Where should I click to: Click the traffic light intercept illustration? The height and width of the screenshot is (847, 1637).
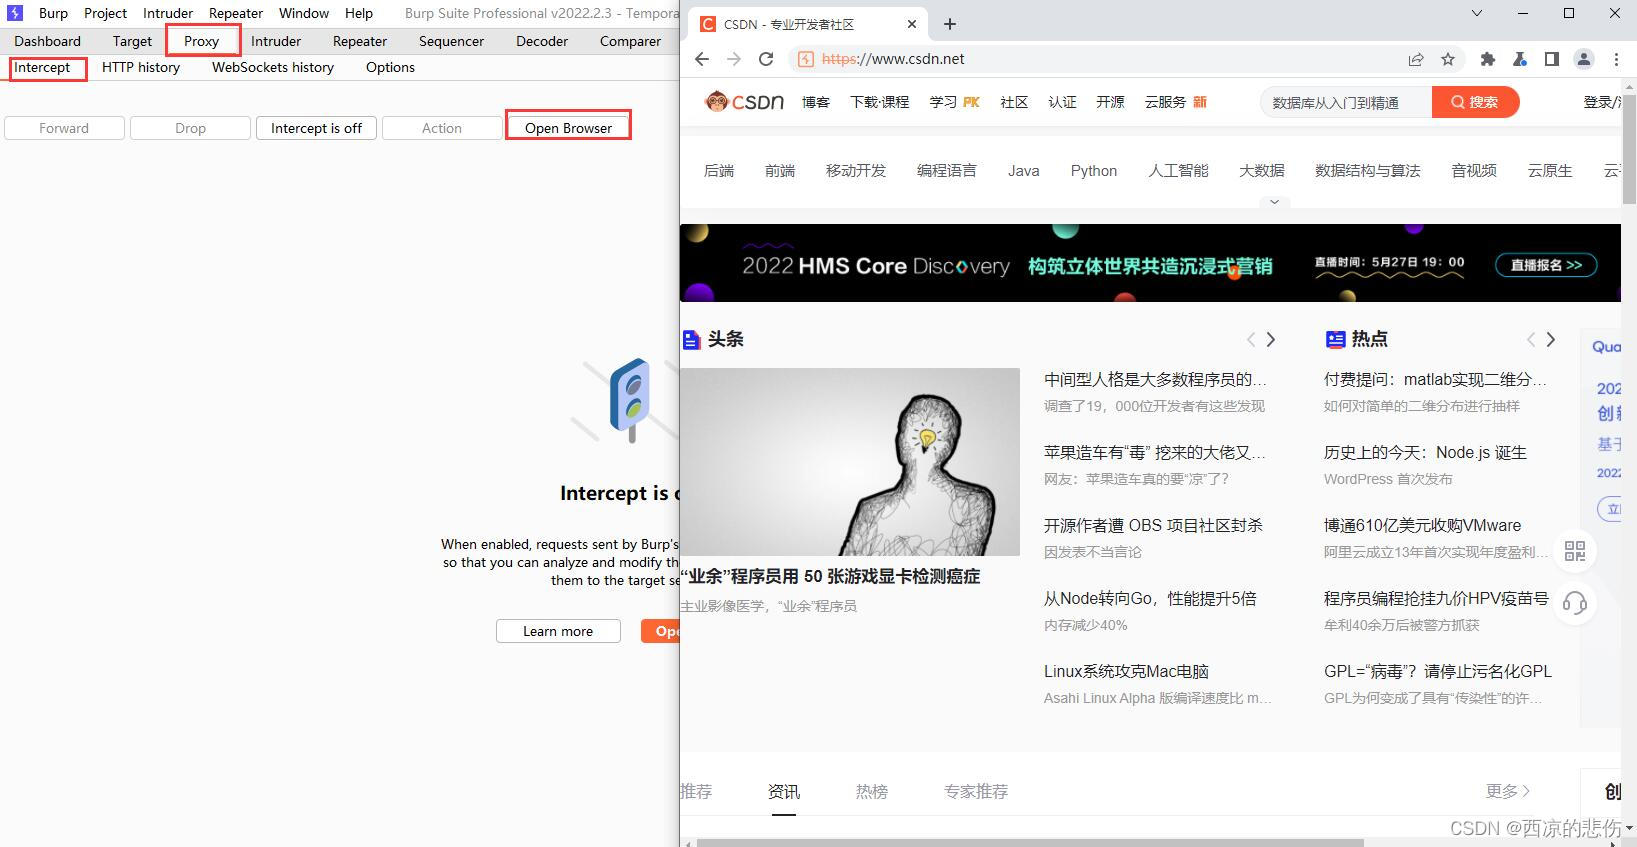pos(630,400)
